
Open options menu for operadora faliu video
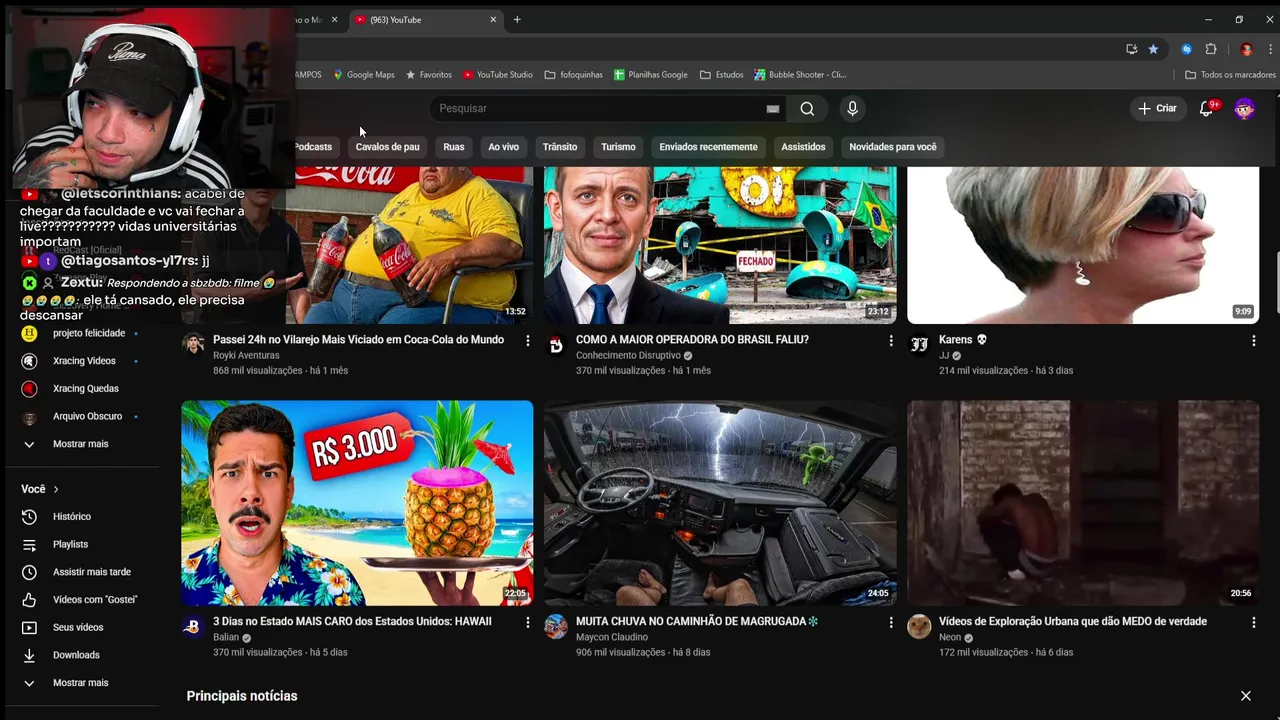[891, 341]
